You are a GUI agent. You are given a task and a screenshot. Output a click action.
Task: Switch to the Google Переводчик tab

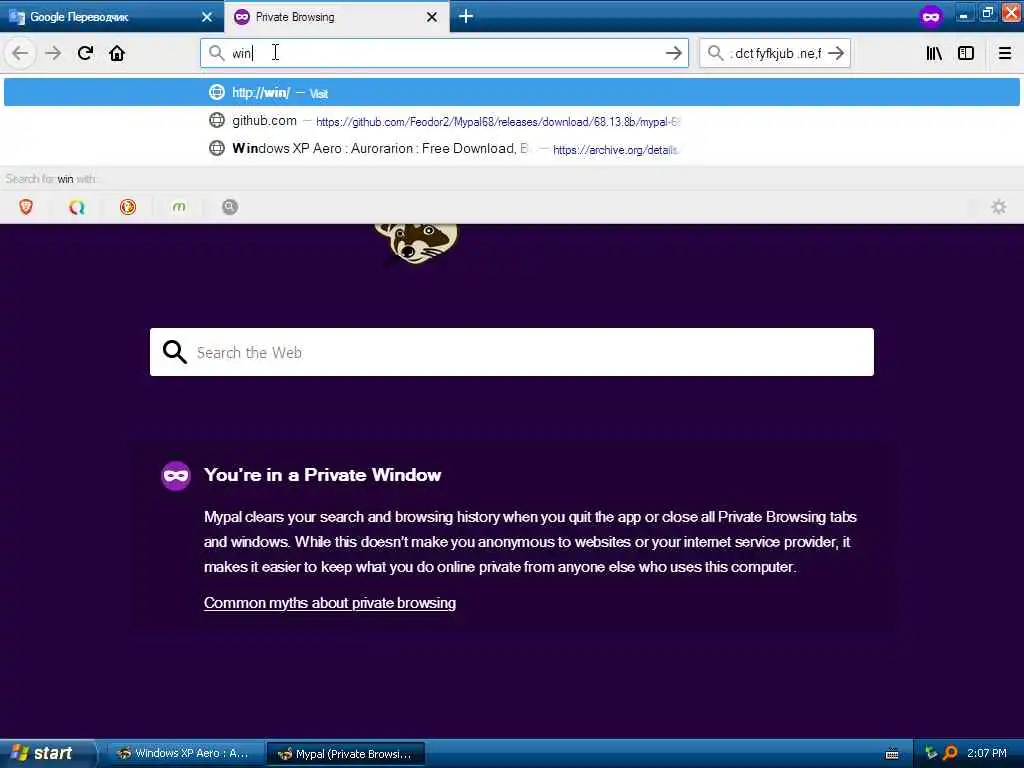pyautogui.click(x=112, y=17)
